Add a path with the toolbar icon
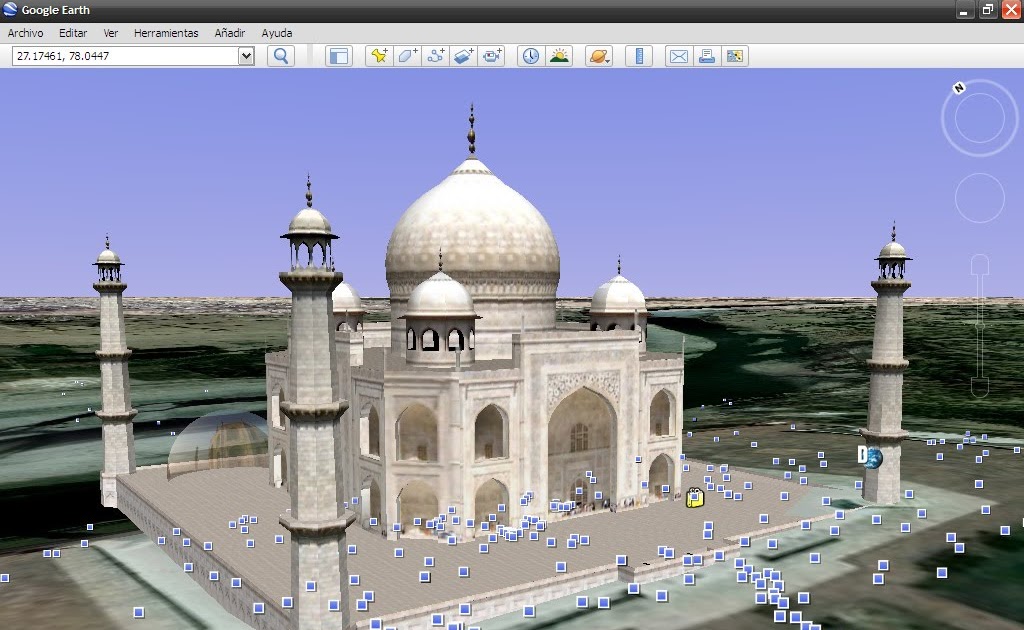 (x=436, y=56)
